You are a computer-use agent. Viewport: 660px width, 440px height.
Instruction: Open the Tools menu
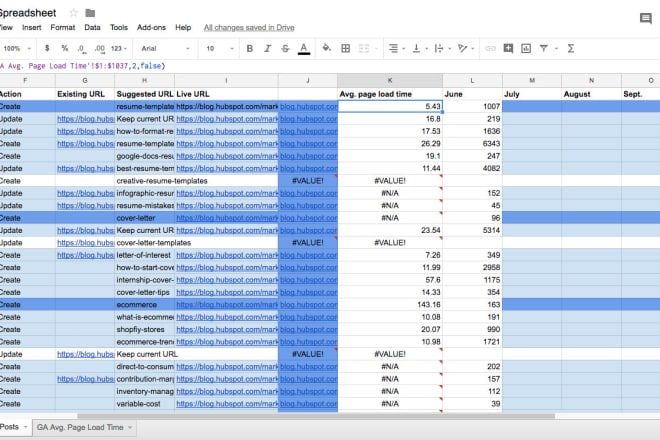(119, 27)
